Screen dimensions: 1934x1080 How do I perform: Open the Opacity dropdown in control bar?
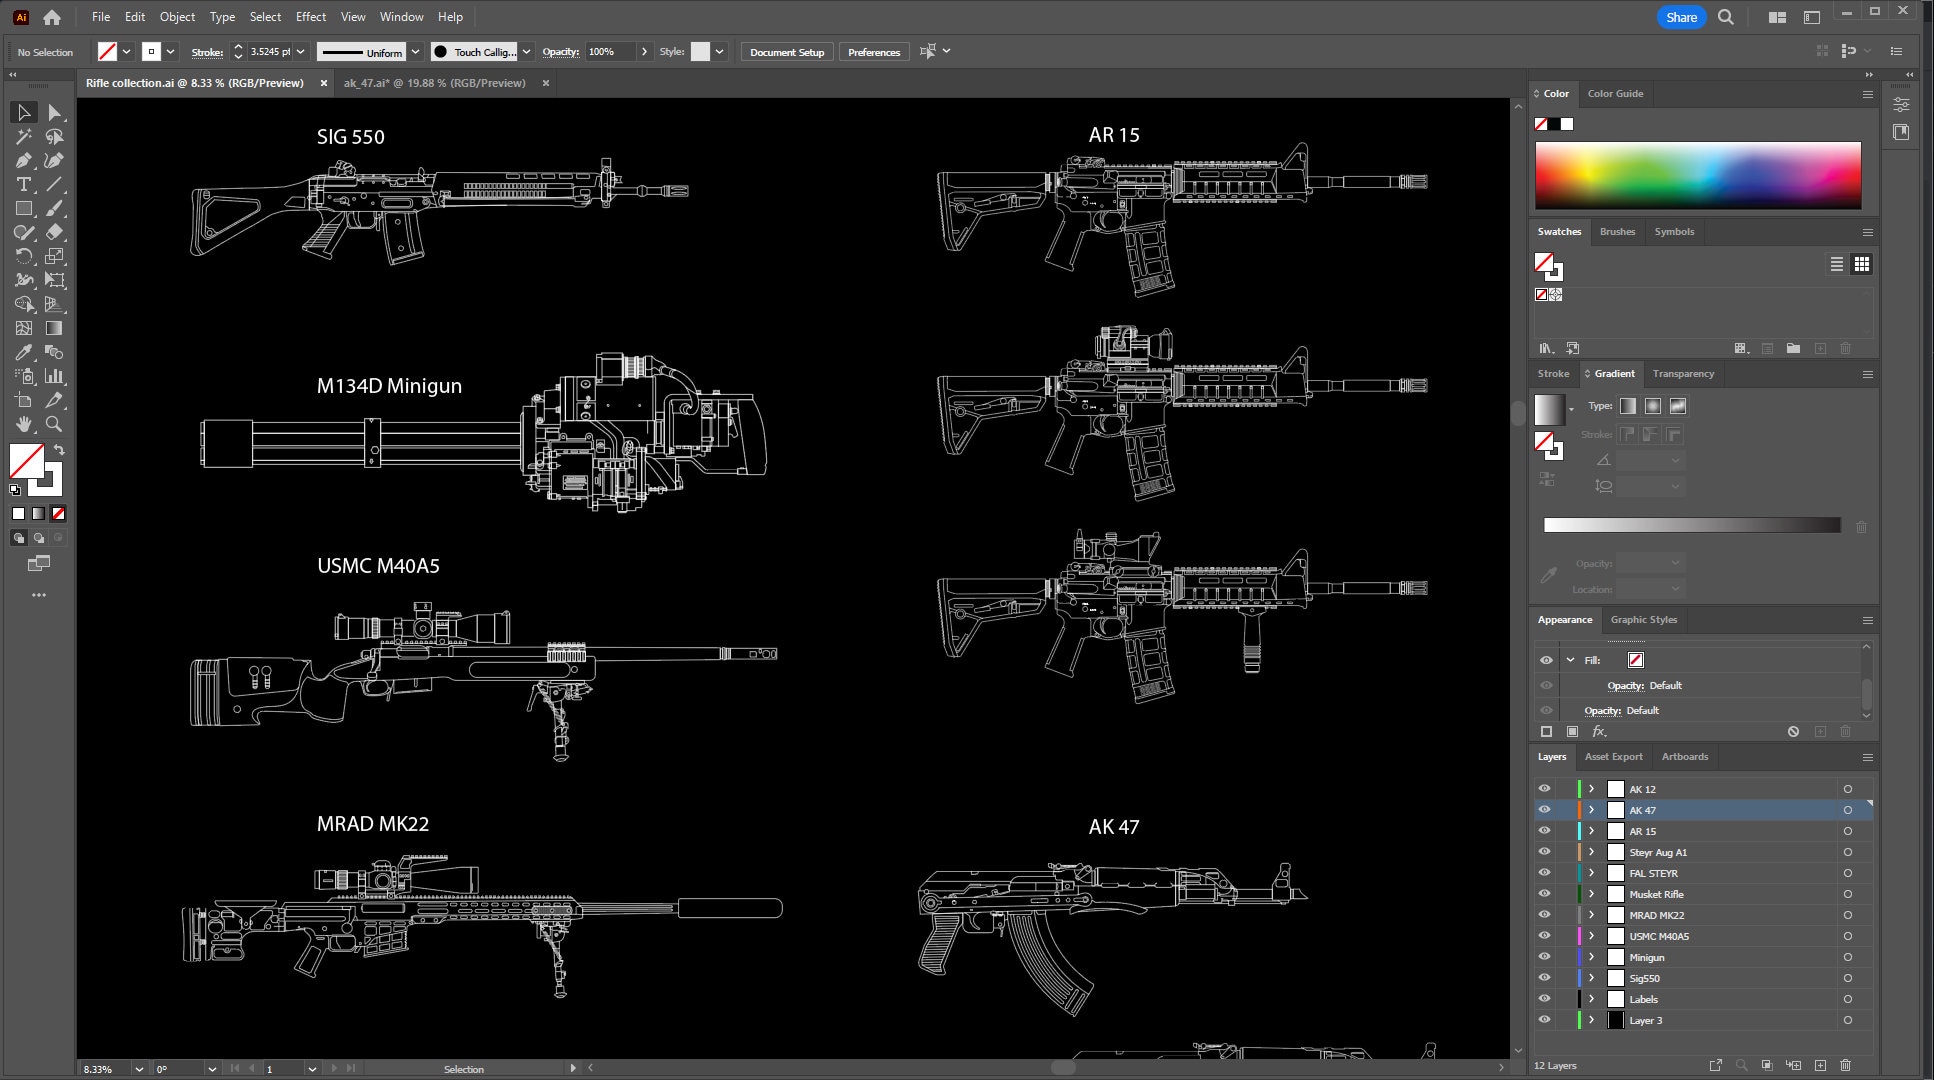(x=645, y=51)
